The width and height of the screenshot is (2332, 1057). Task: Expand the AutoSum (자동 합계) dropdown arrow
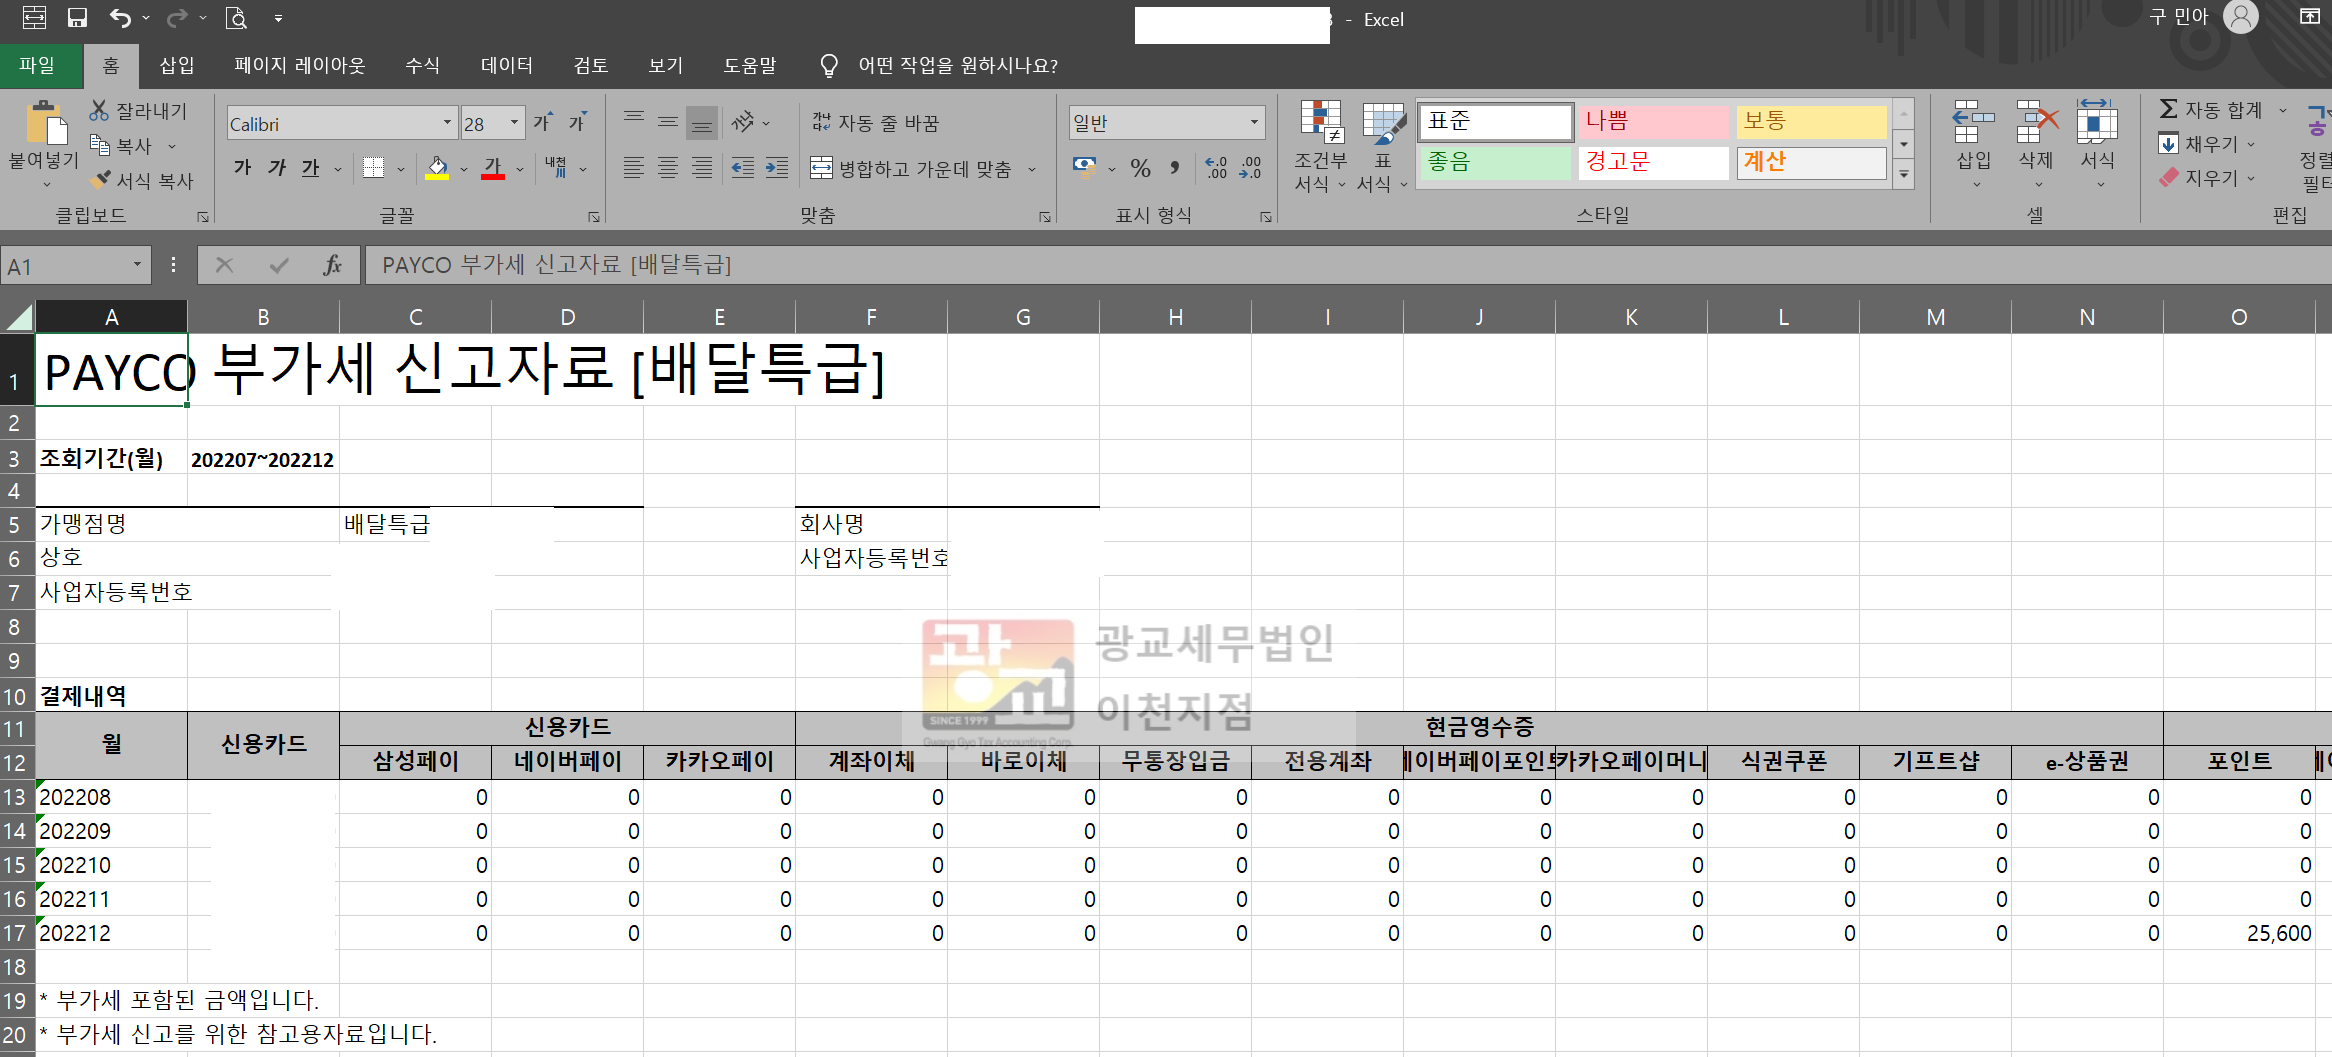pyautogui.click(x=2283, y=110)
